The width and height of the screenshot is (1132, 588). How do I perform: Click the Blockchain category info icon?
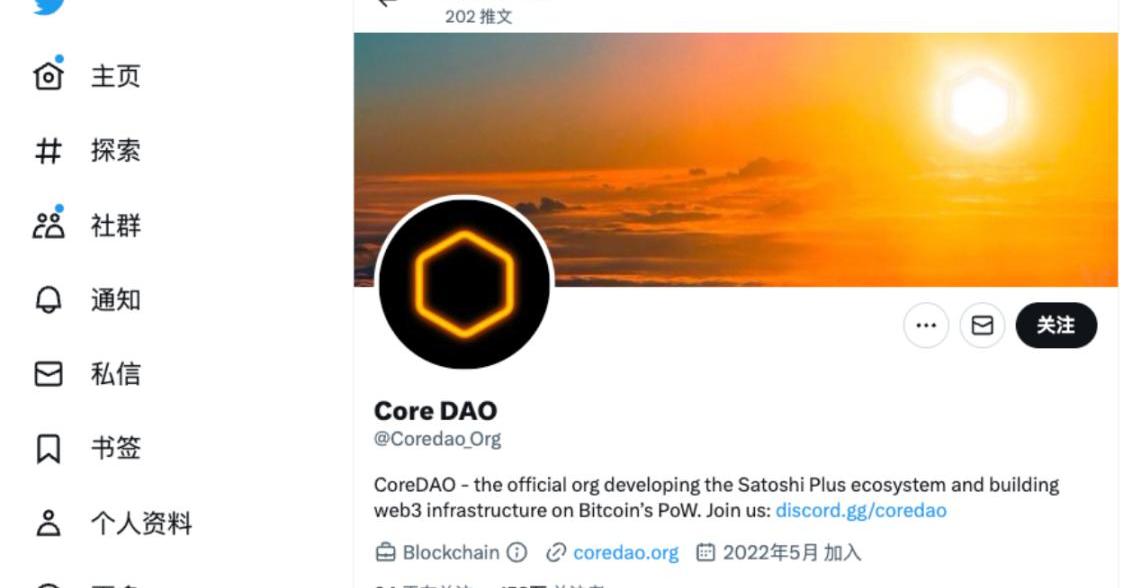pyautogui.click(x=517, y=553)
